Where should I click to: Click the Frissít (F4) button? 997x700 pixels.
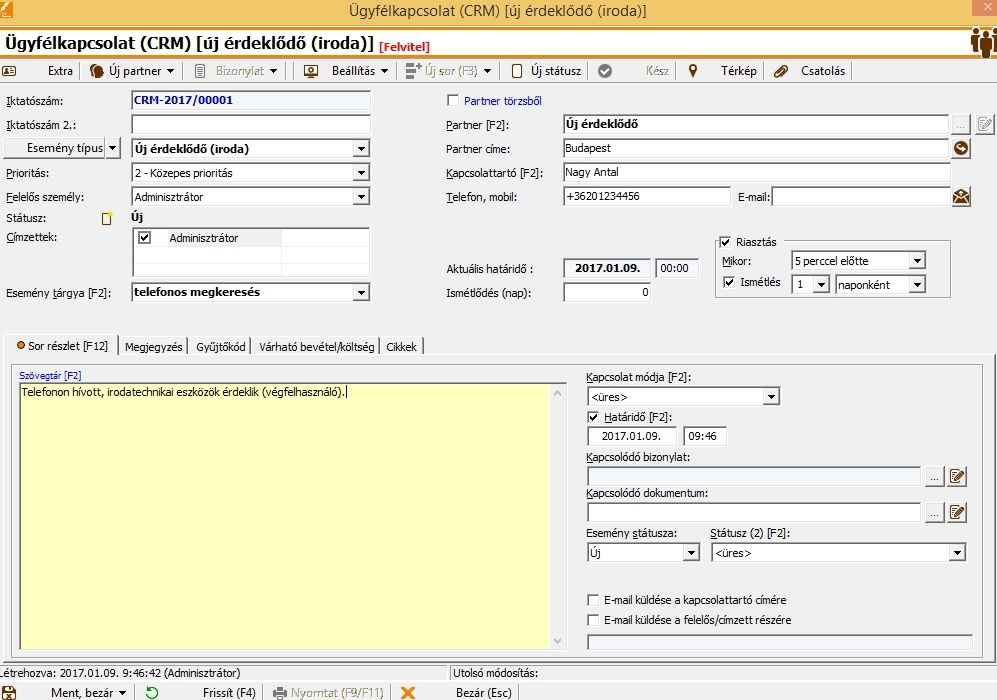coord(229,692)
